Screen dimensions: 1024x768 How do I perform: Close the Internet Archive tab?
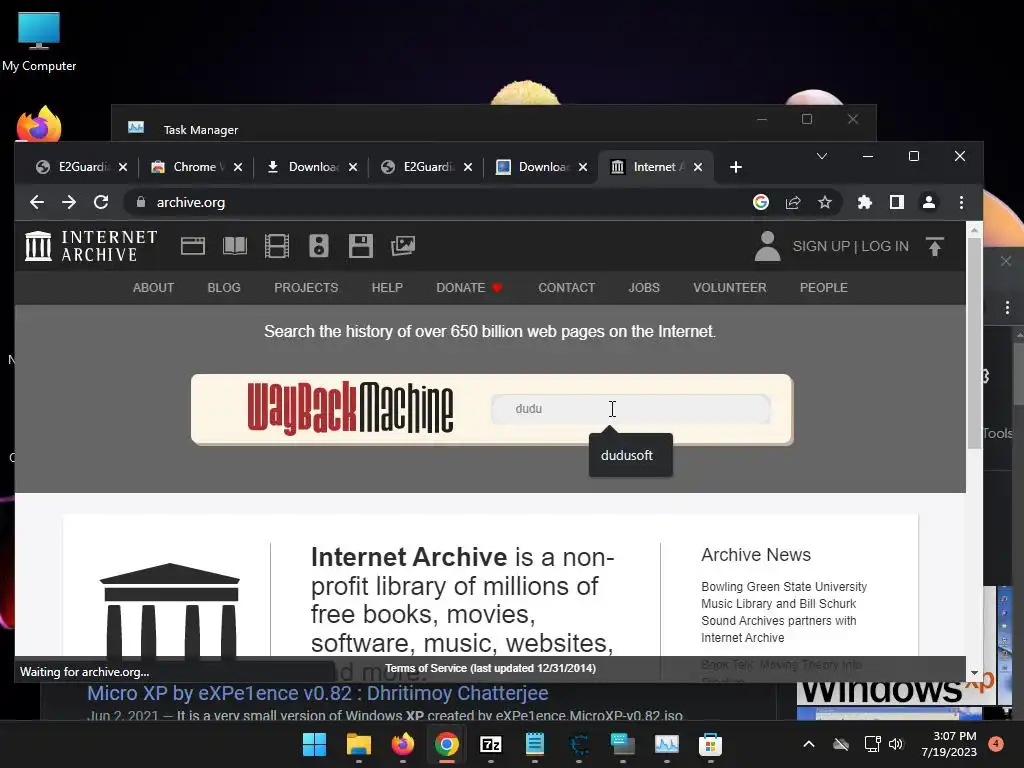pyautogui.click(x=697, y=167)
